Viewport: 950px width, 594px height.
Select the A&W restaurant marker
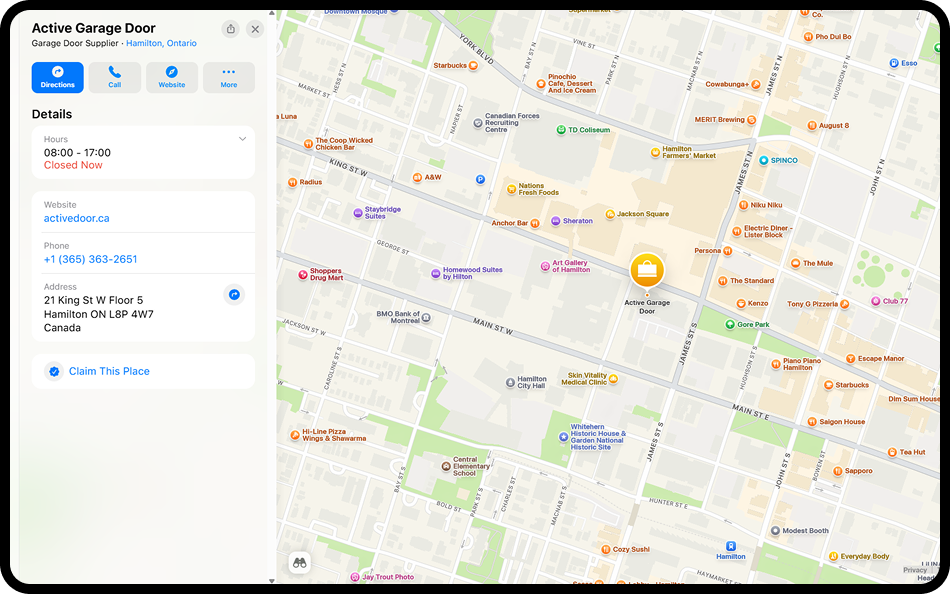pyautogui.click(x=417, y=178)
